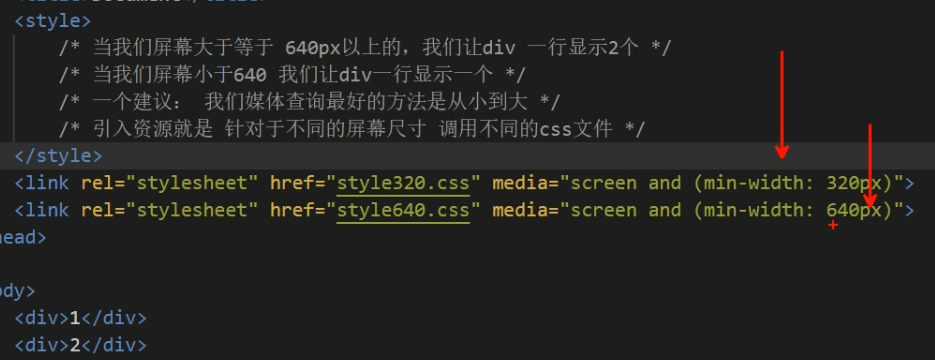This screenshot has height=360, width=935.
Task: Click the opening <style> tag
Action: (52, 21)
